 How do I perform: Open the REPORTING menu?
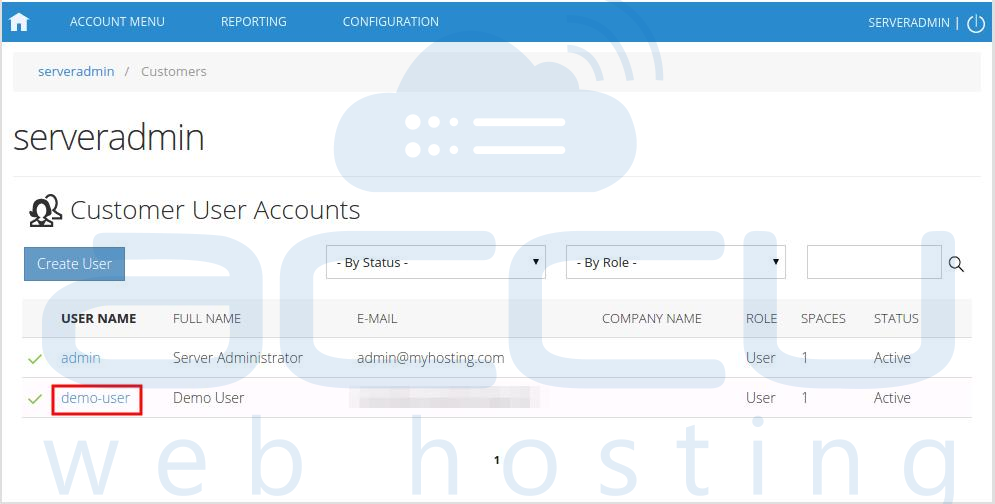254,22
